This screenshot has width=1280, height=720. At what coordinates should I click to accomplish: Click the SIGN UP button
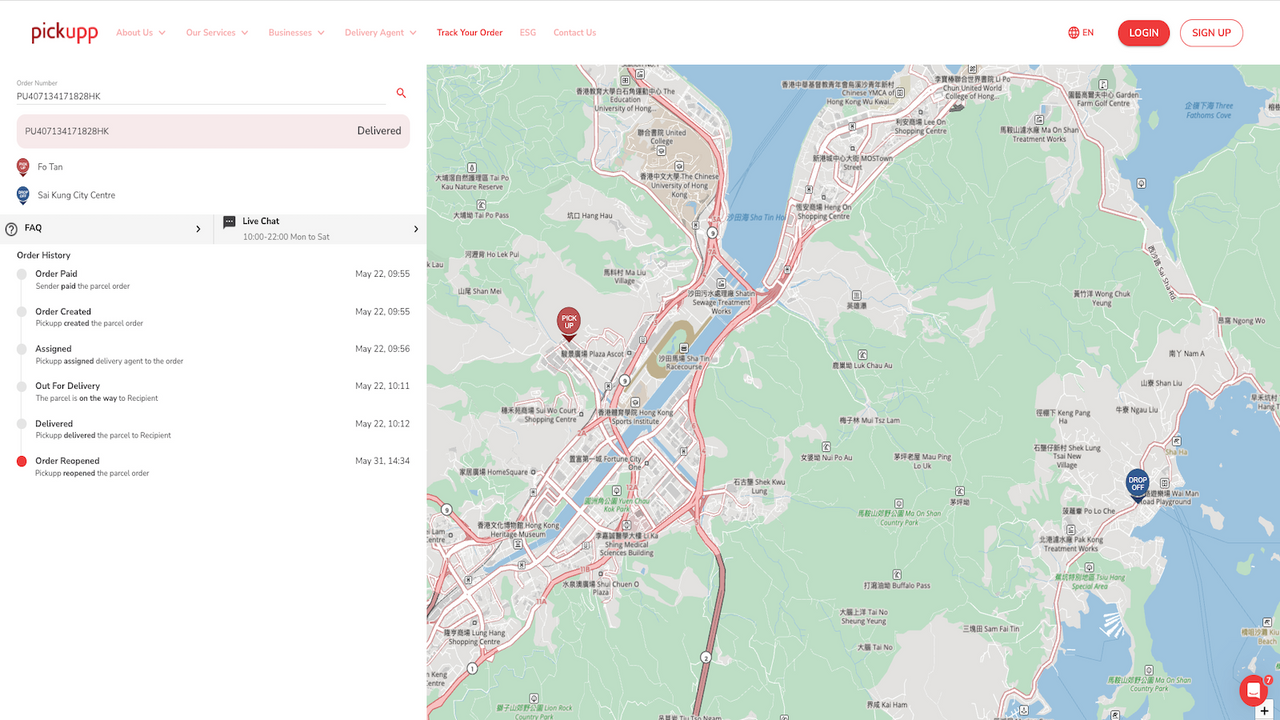pos(1211,32)
